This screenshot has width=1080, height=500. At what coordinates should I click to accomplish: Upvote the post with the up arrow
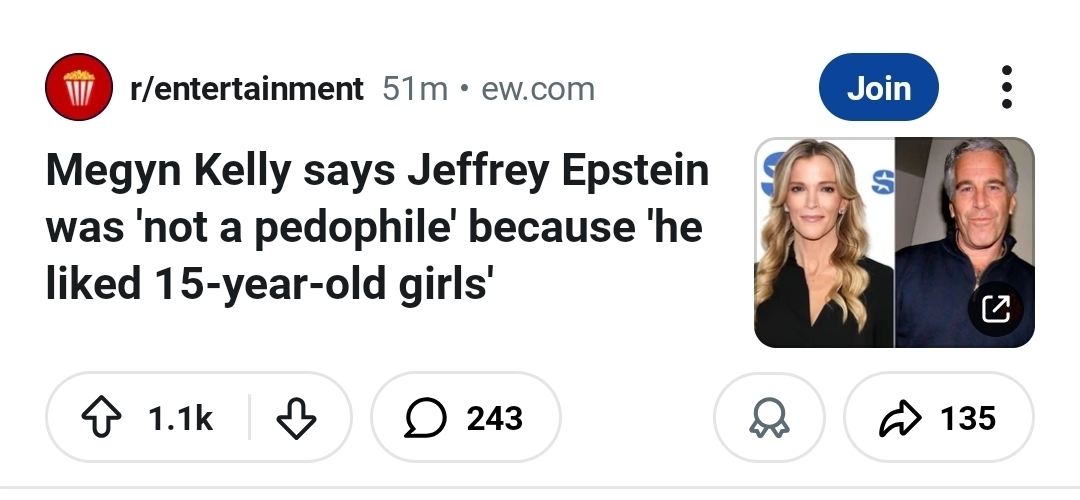coord(102,418)
